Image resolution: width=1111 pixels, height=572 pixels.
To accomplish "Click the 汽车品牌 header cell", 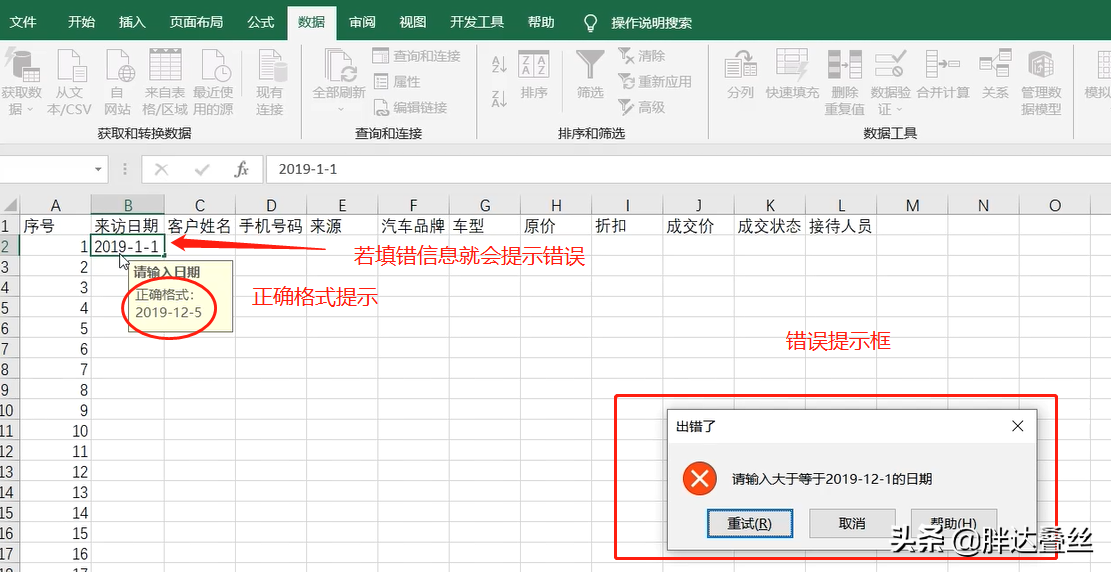I will (414, 226).
